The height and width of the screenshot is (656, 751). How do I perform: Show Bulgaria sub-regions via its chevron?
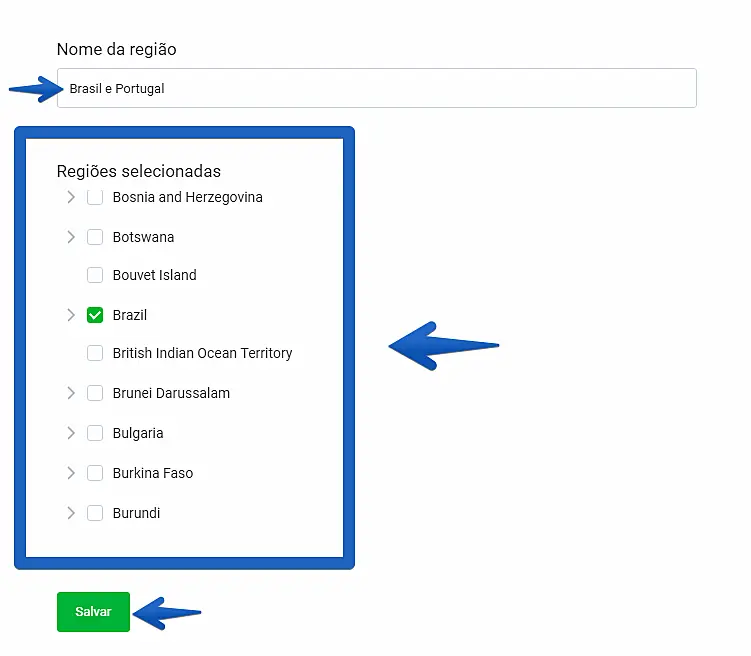70,433
